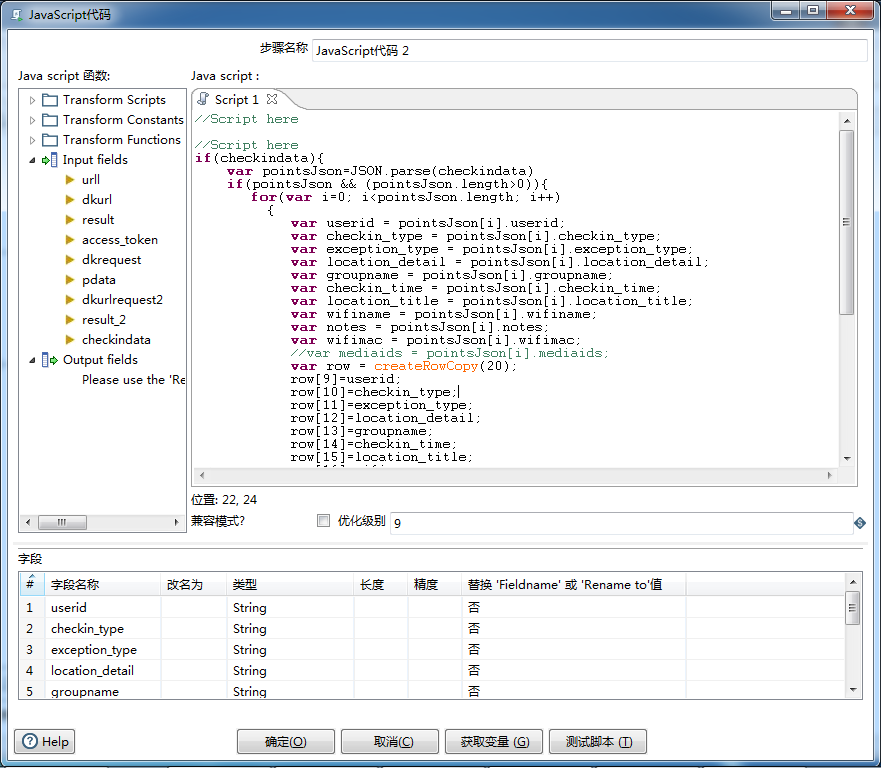Viewport: 881px width, 768px height.
Task: Sort by the 字段名称 column header
Action: 103,585
